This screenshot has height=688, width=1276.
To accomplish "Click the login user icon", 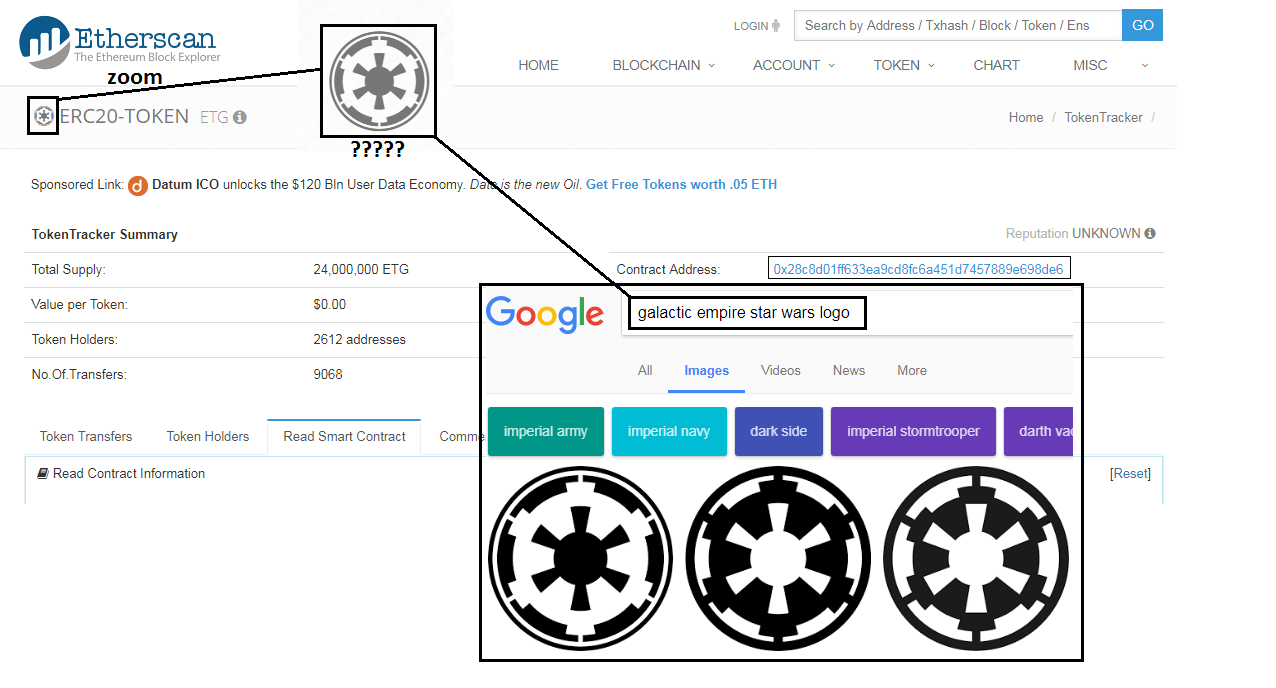I will tap(776, 26).
